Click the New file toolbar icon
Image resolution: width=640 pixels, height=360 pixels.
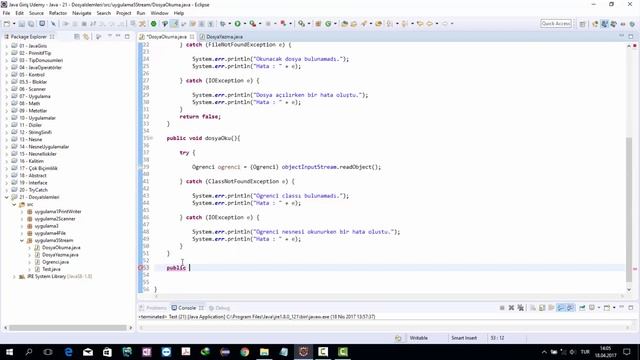[7, 24]
